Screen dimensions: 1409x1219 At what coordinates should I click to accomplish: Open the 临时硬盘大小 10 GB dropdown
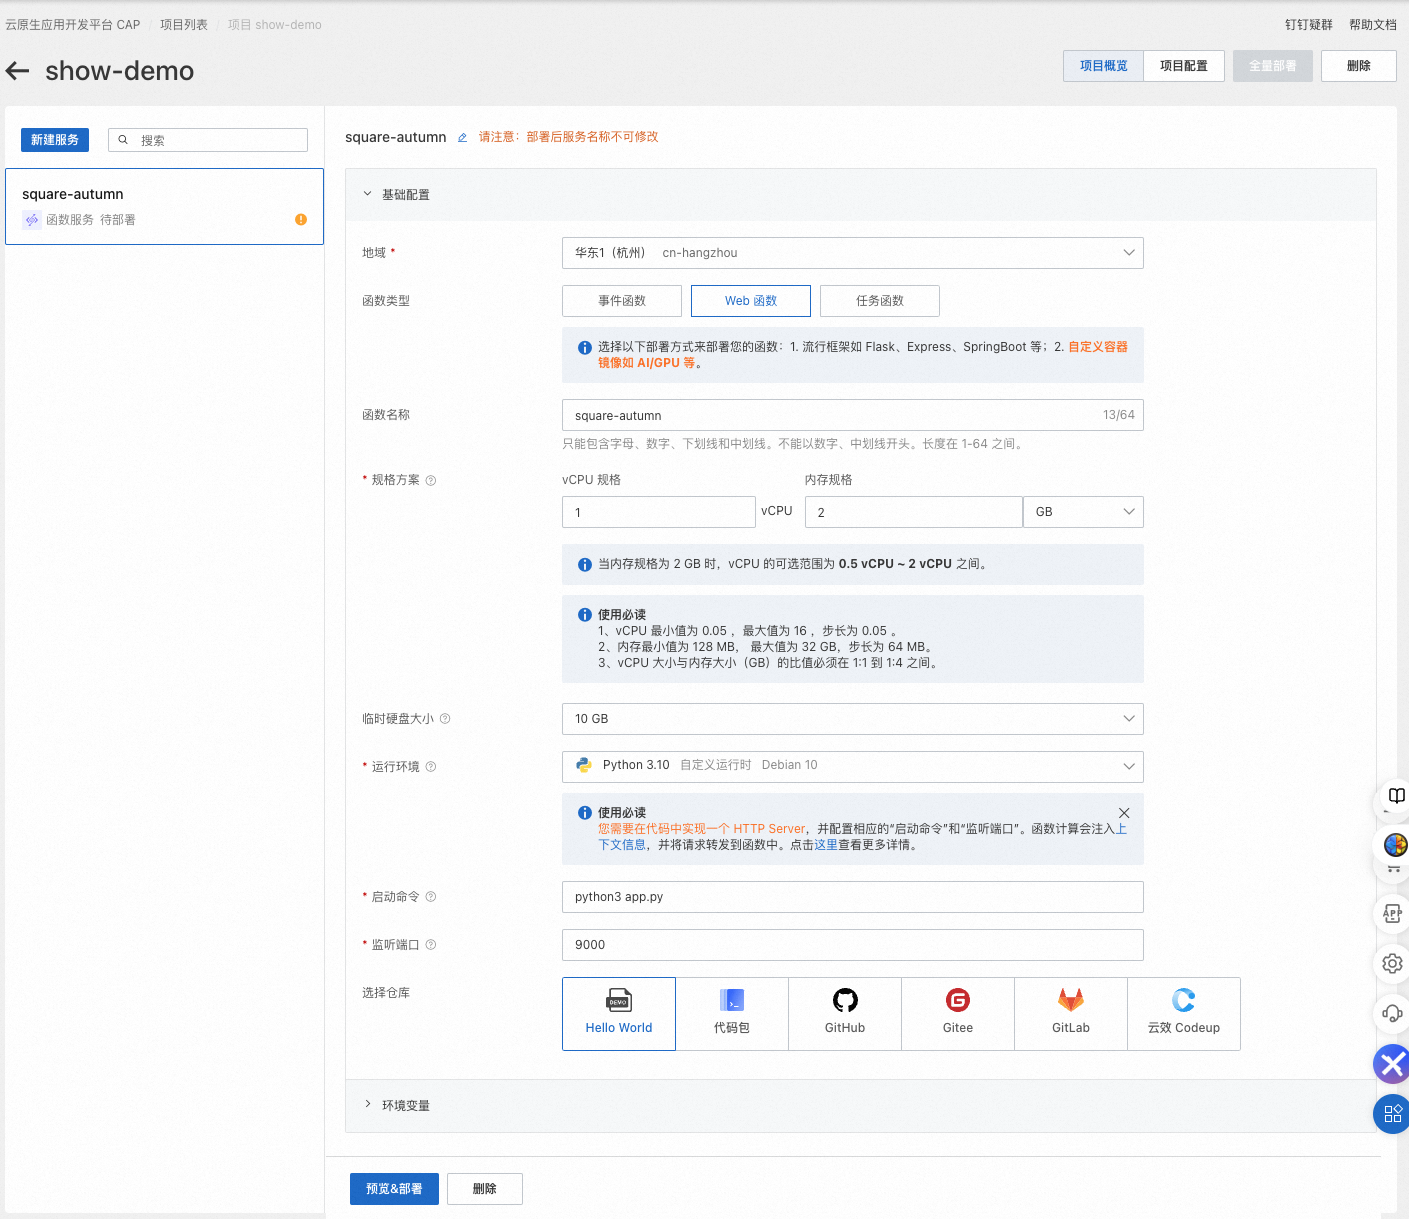click(853, 719)
